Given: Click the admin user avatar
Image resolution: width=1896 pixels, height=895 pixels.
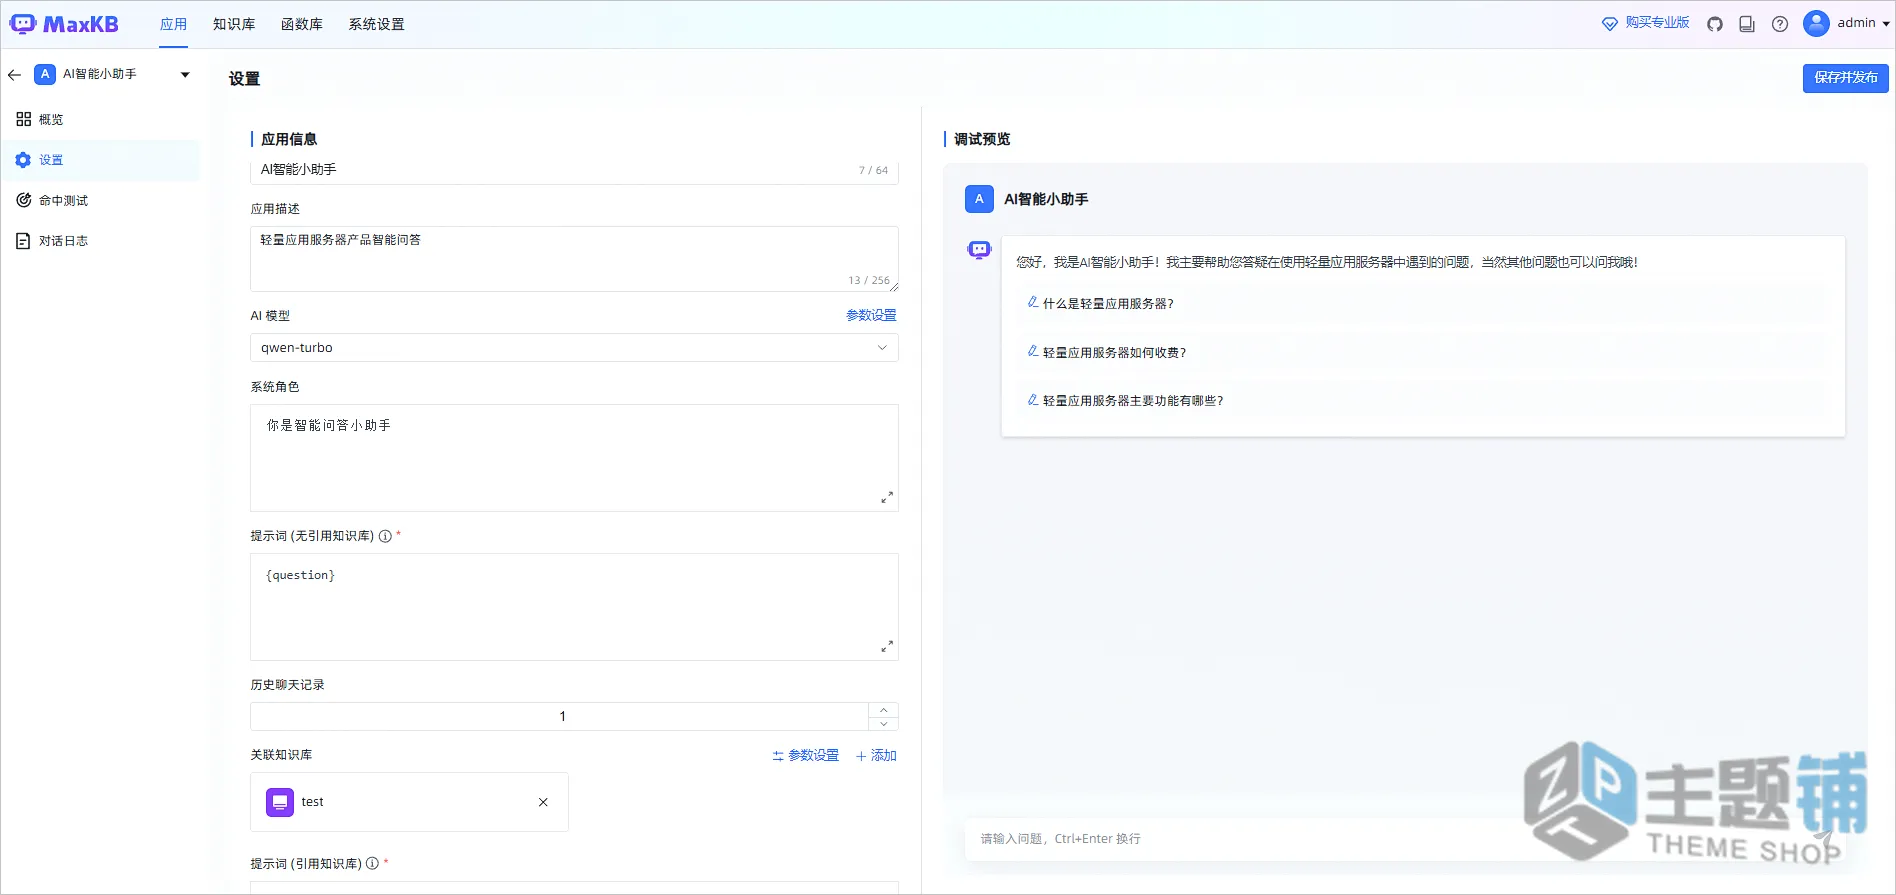Looking at the screenshot, I should click(1816, 24).
